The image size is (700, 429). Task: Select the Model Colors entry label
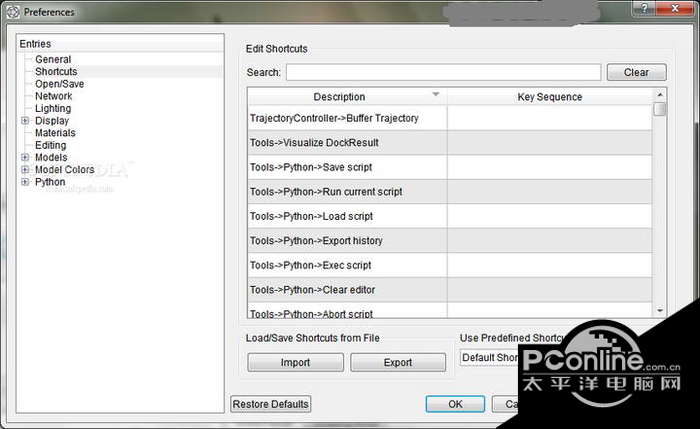tap(65, 170)
